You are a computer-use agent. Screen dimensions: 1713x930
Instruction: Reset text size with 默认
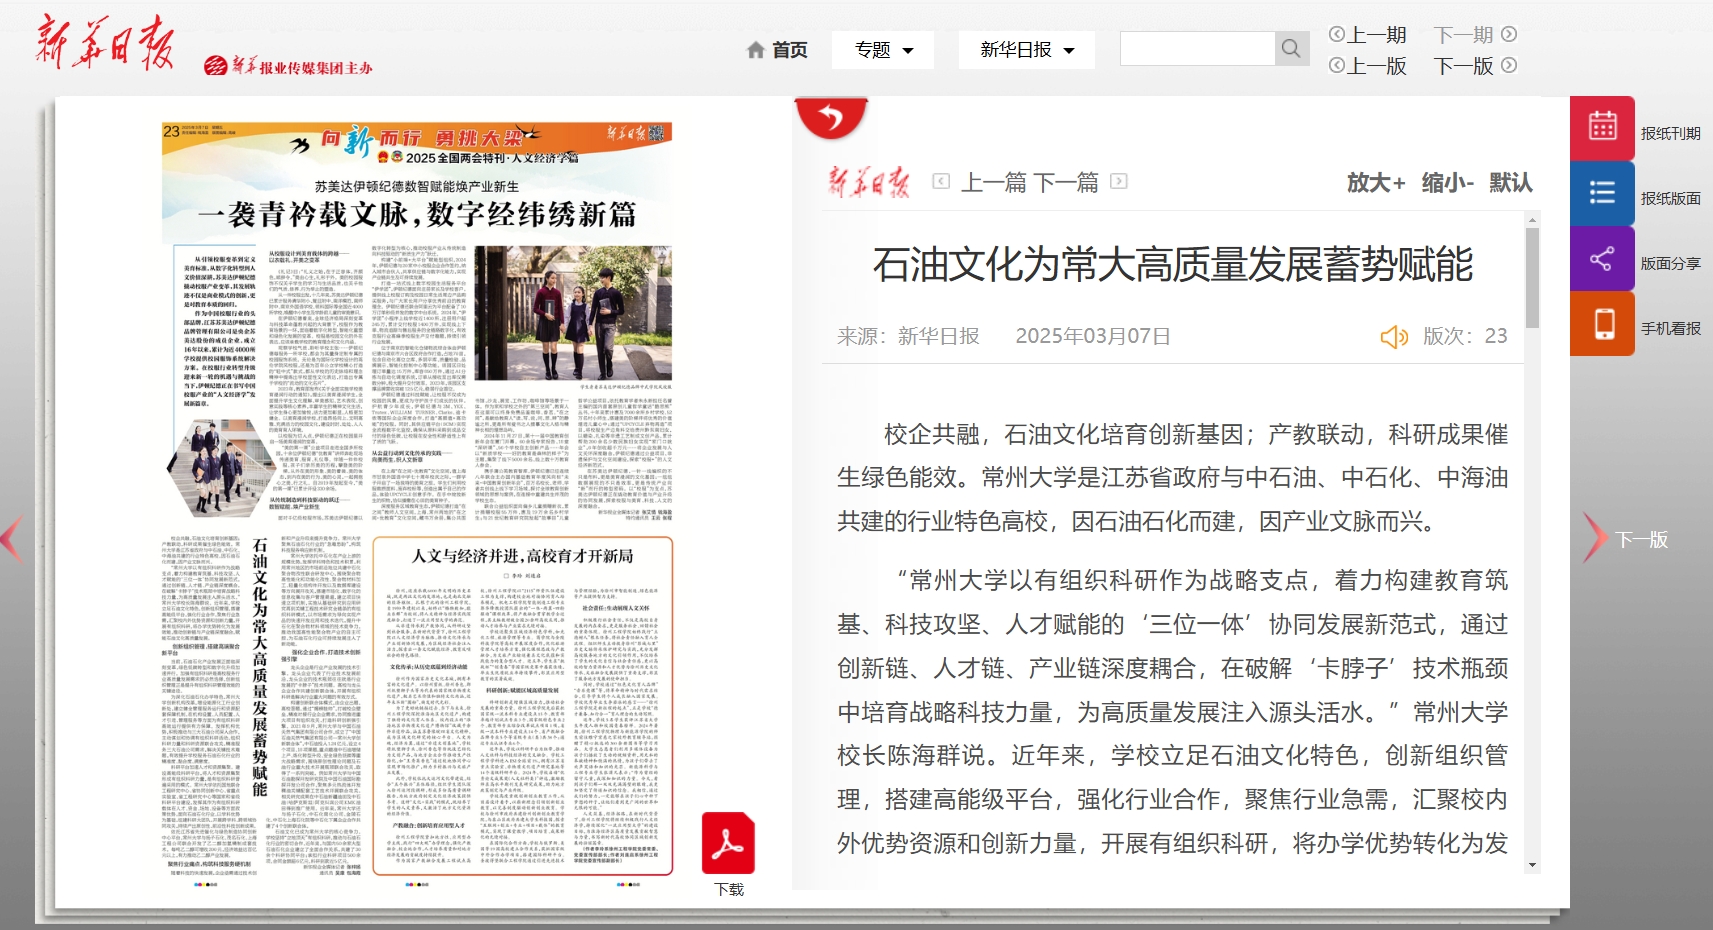pyautogui.click(x=1510, y=183)
